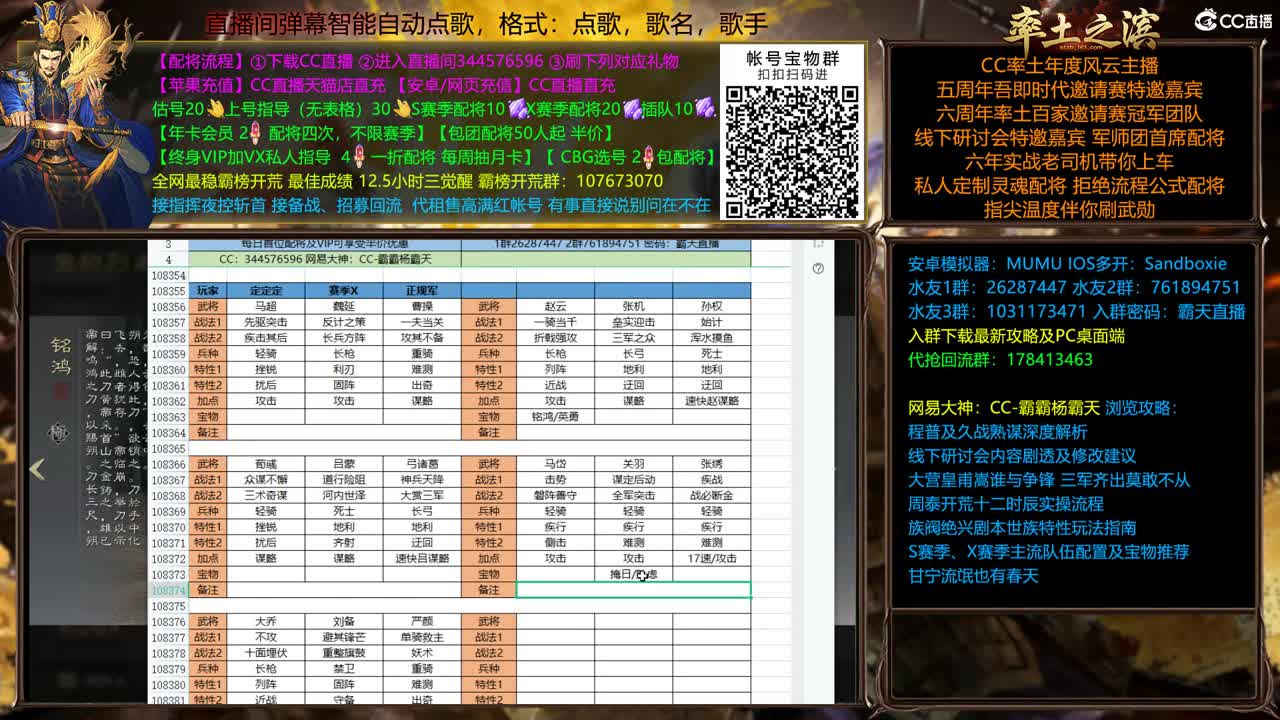1280x720 pixels.
Task: Select the 折戟强攻 cell
Action: [x=556, y=338]
